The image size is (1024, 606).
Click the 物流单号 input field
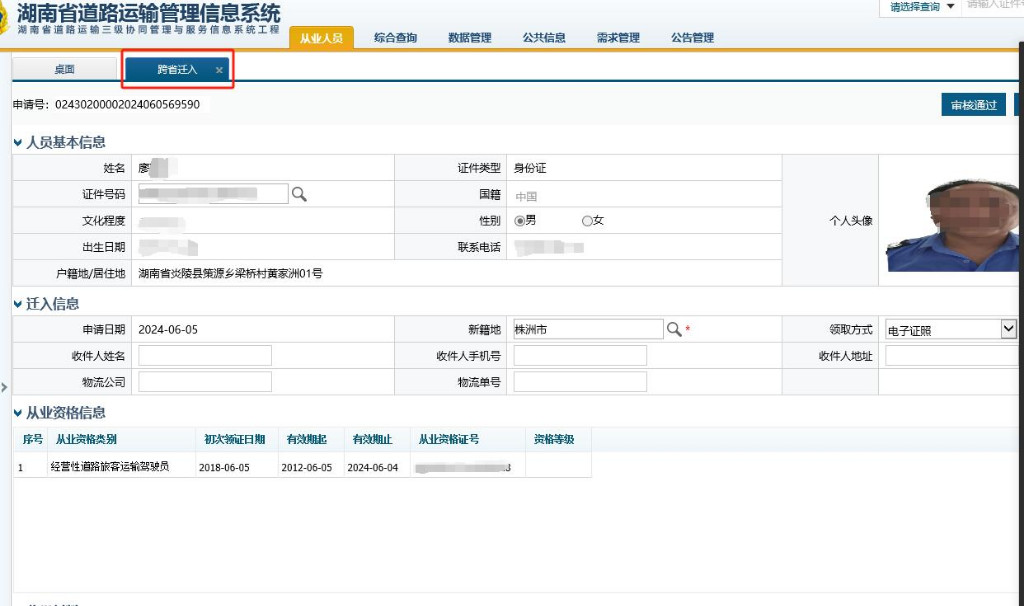click(580, 382)
